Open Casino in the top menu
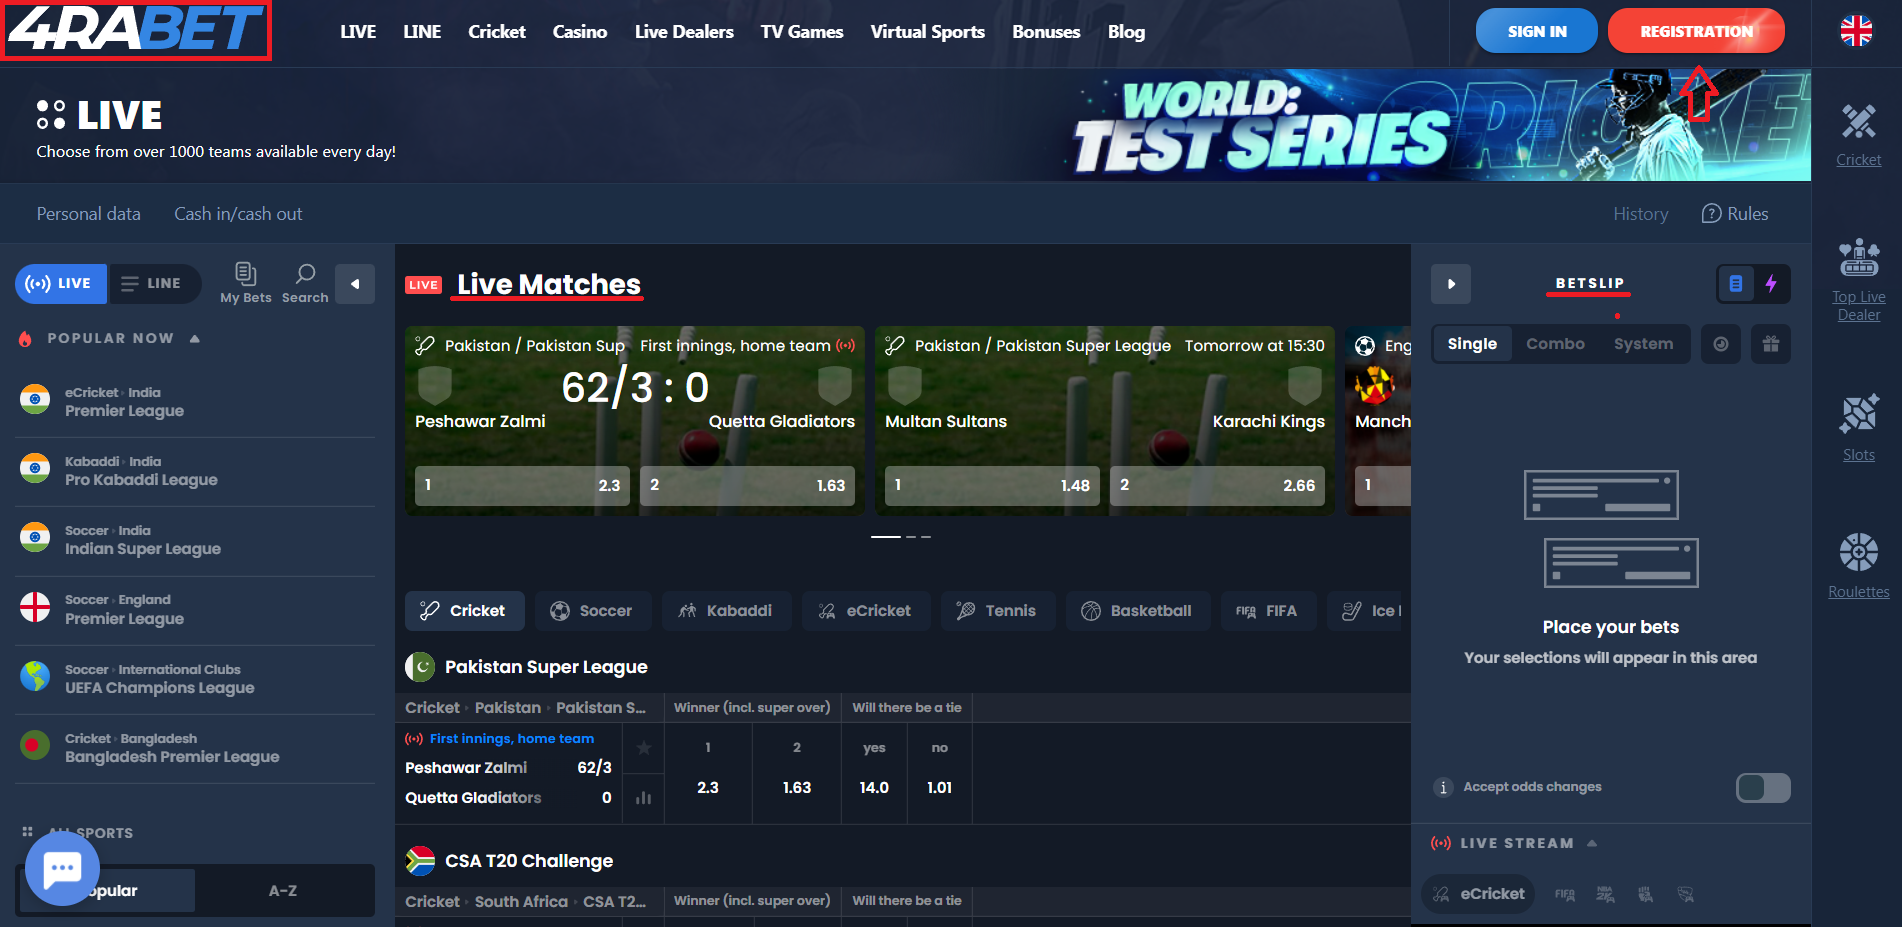This screenshot has width=1902, height=927. coord(580,32)
